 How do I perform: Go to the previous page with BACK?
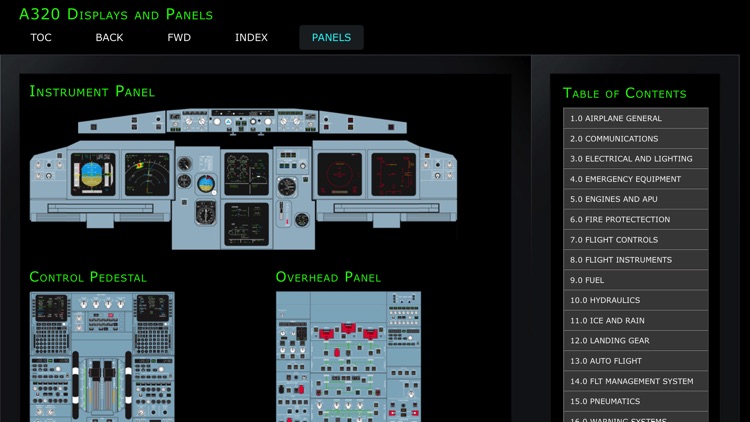coord(109,37)
